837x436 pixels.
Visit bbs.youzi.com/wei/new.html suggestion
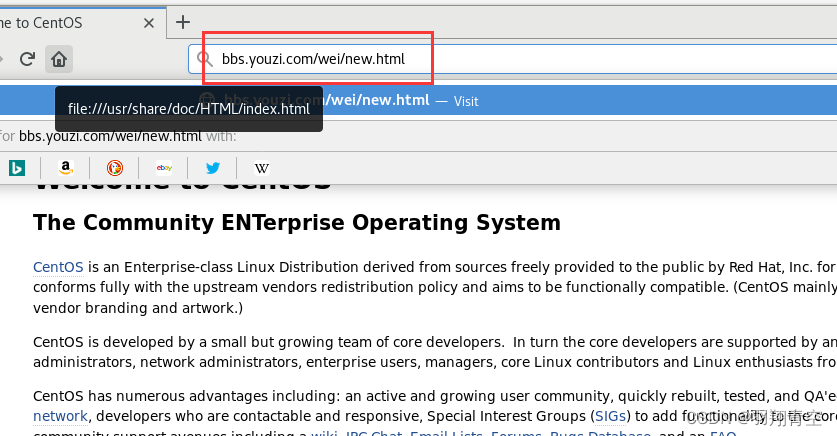(418, 100)
